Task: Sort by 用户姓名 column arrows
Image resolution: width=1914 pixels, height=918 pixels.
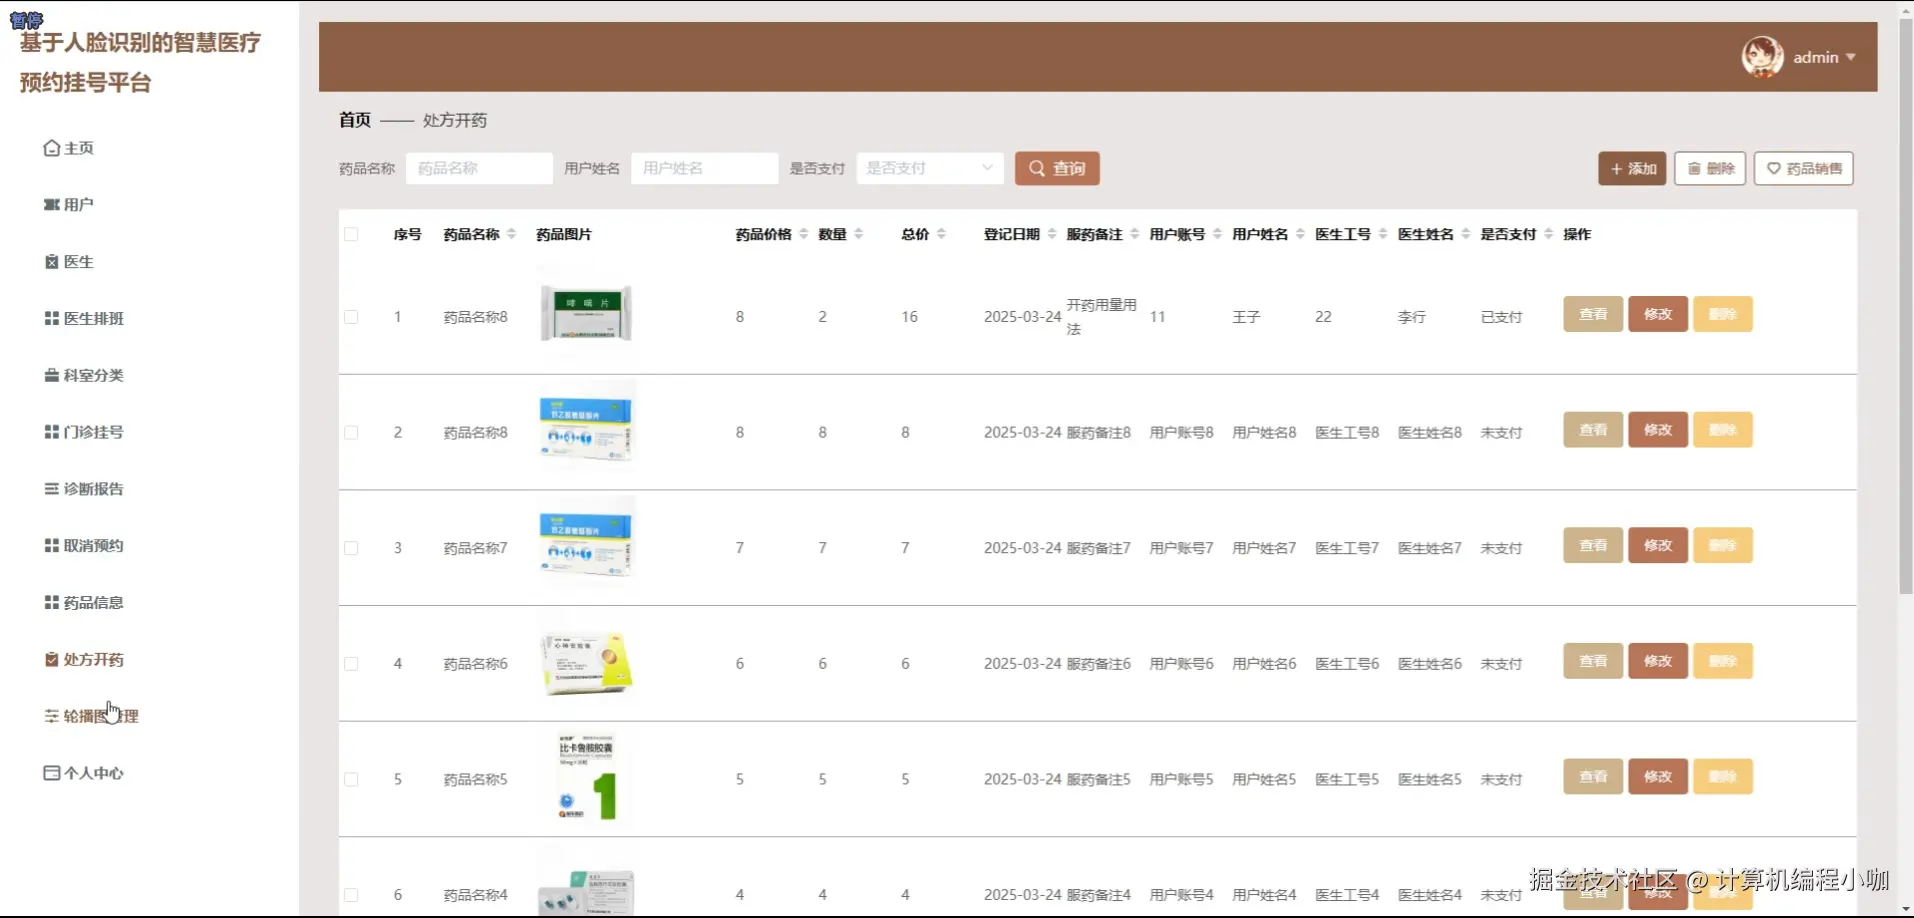Action: [x=1300, y=234]
